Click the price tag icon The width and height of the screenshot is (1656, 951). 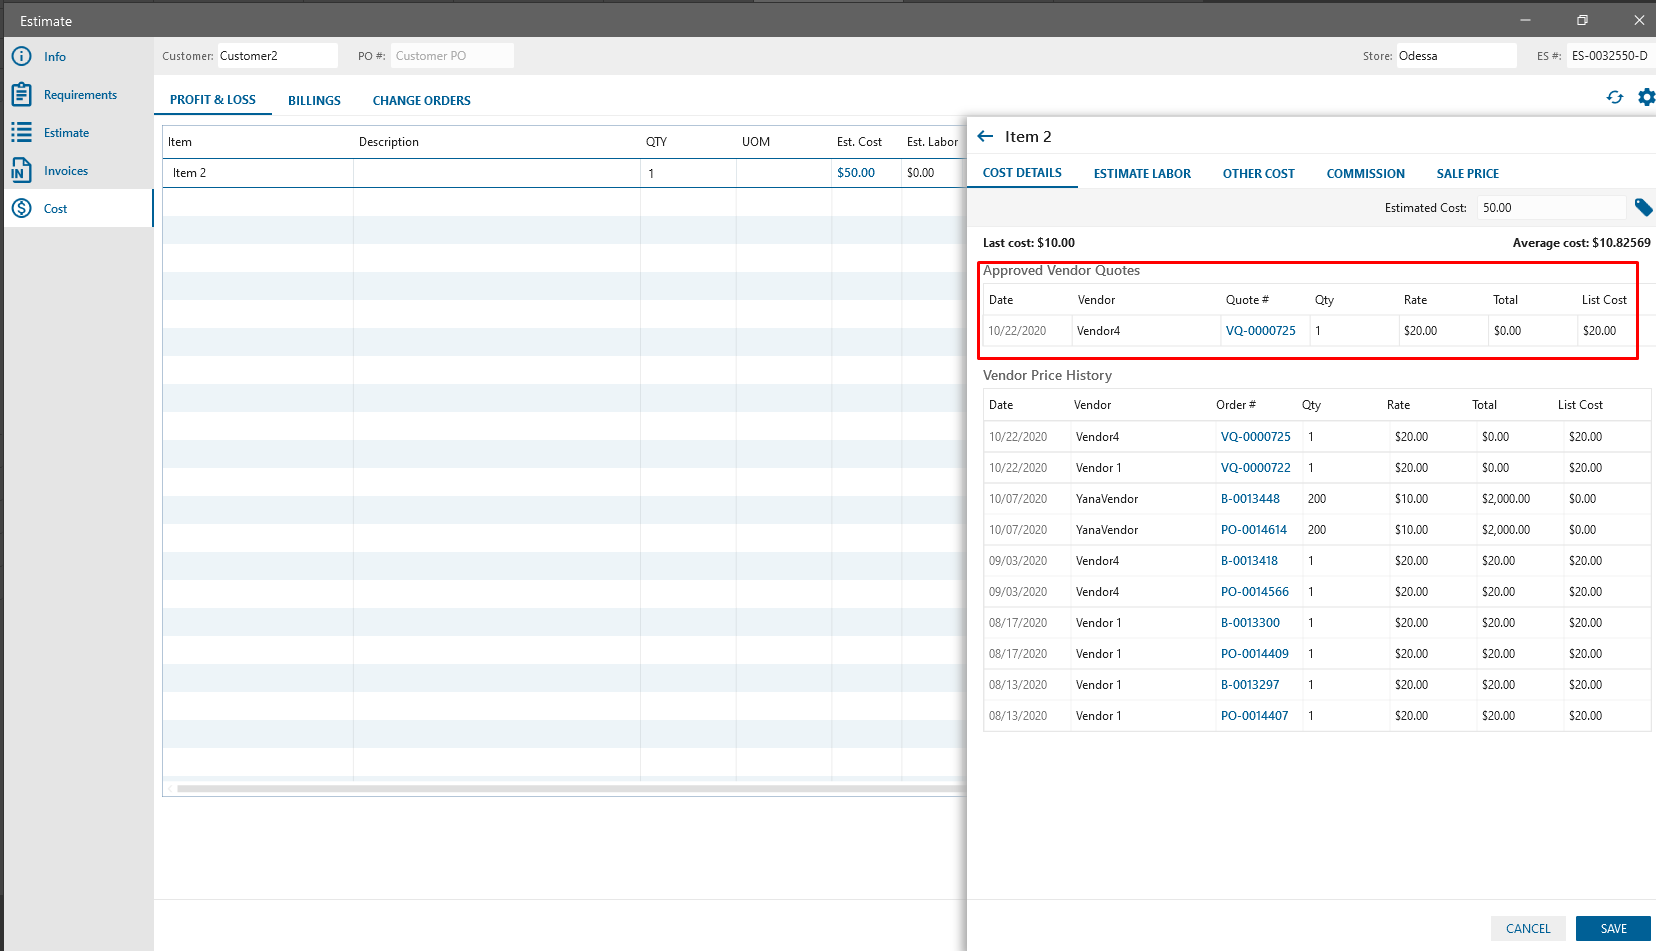[1643, 207]
